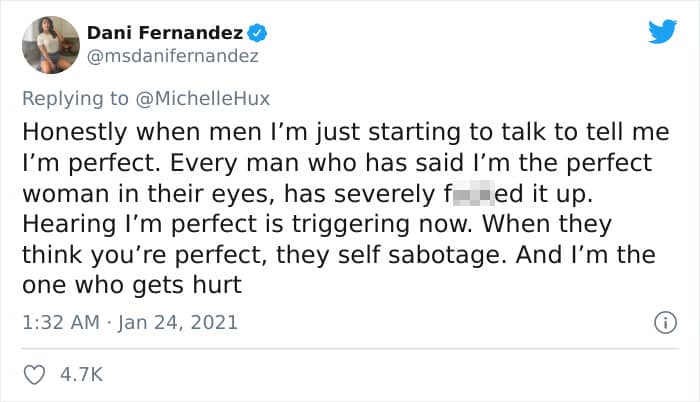Click the 4.7K likes count
700x402 pixels.
click(81, 376)
